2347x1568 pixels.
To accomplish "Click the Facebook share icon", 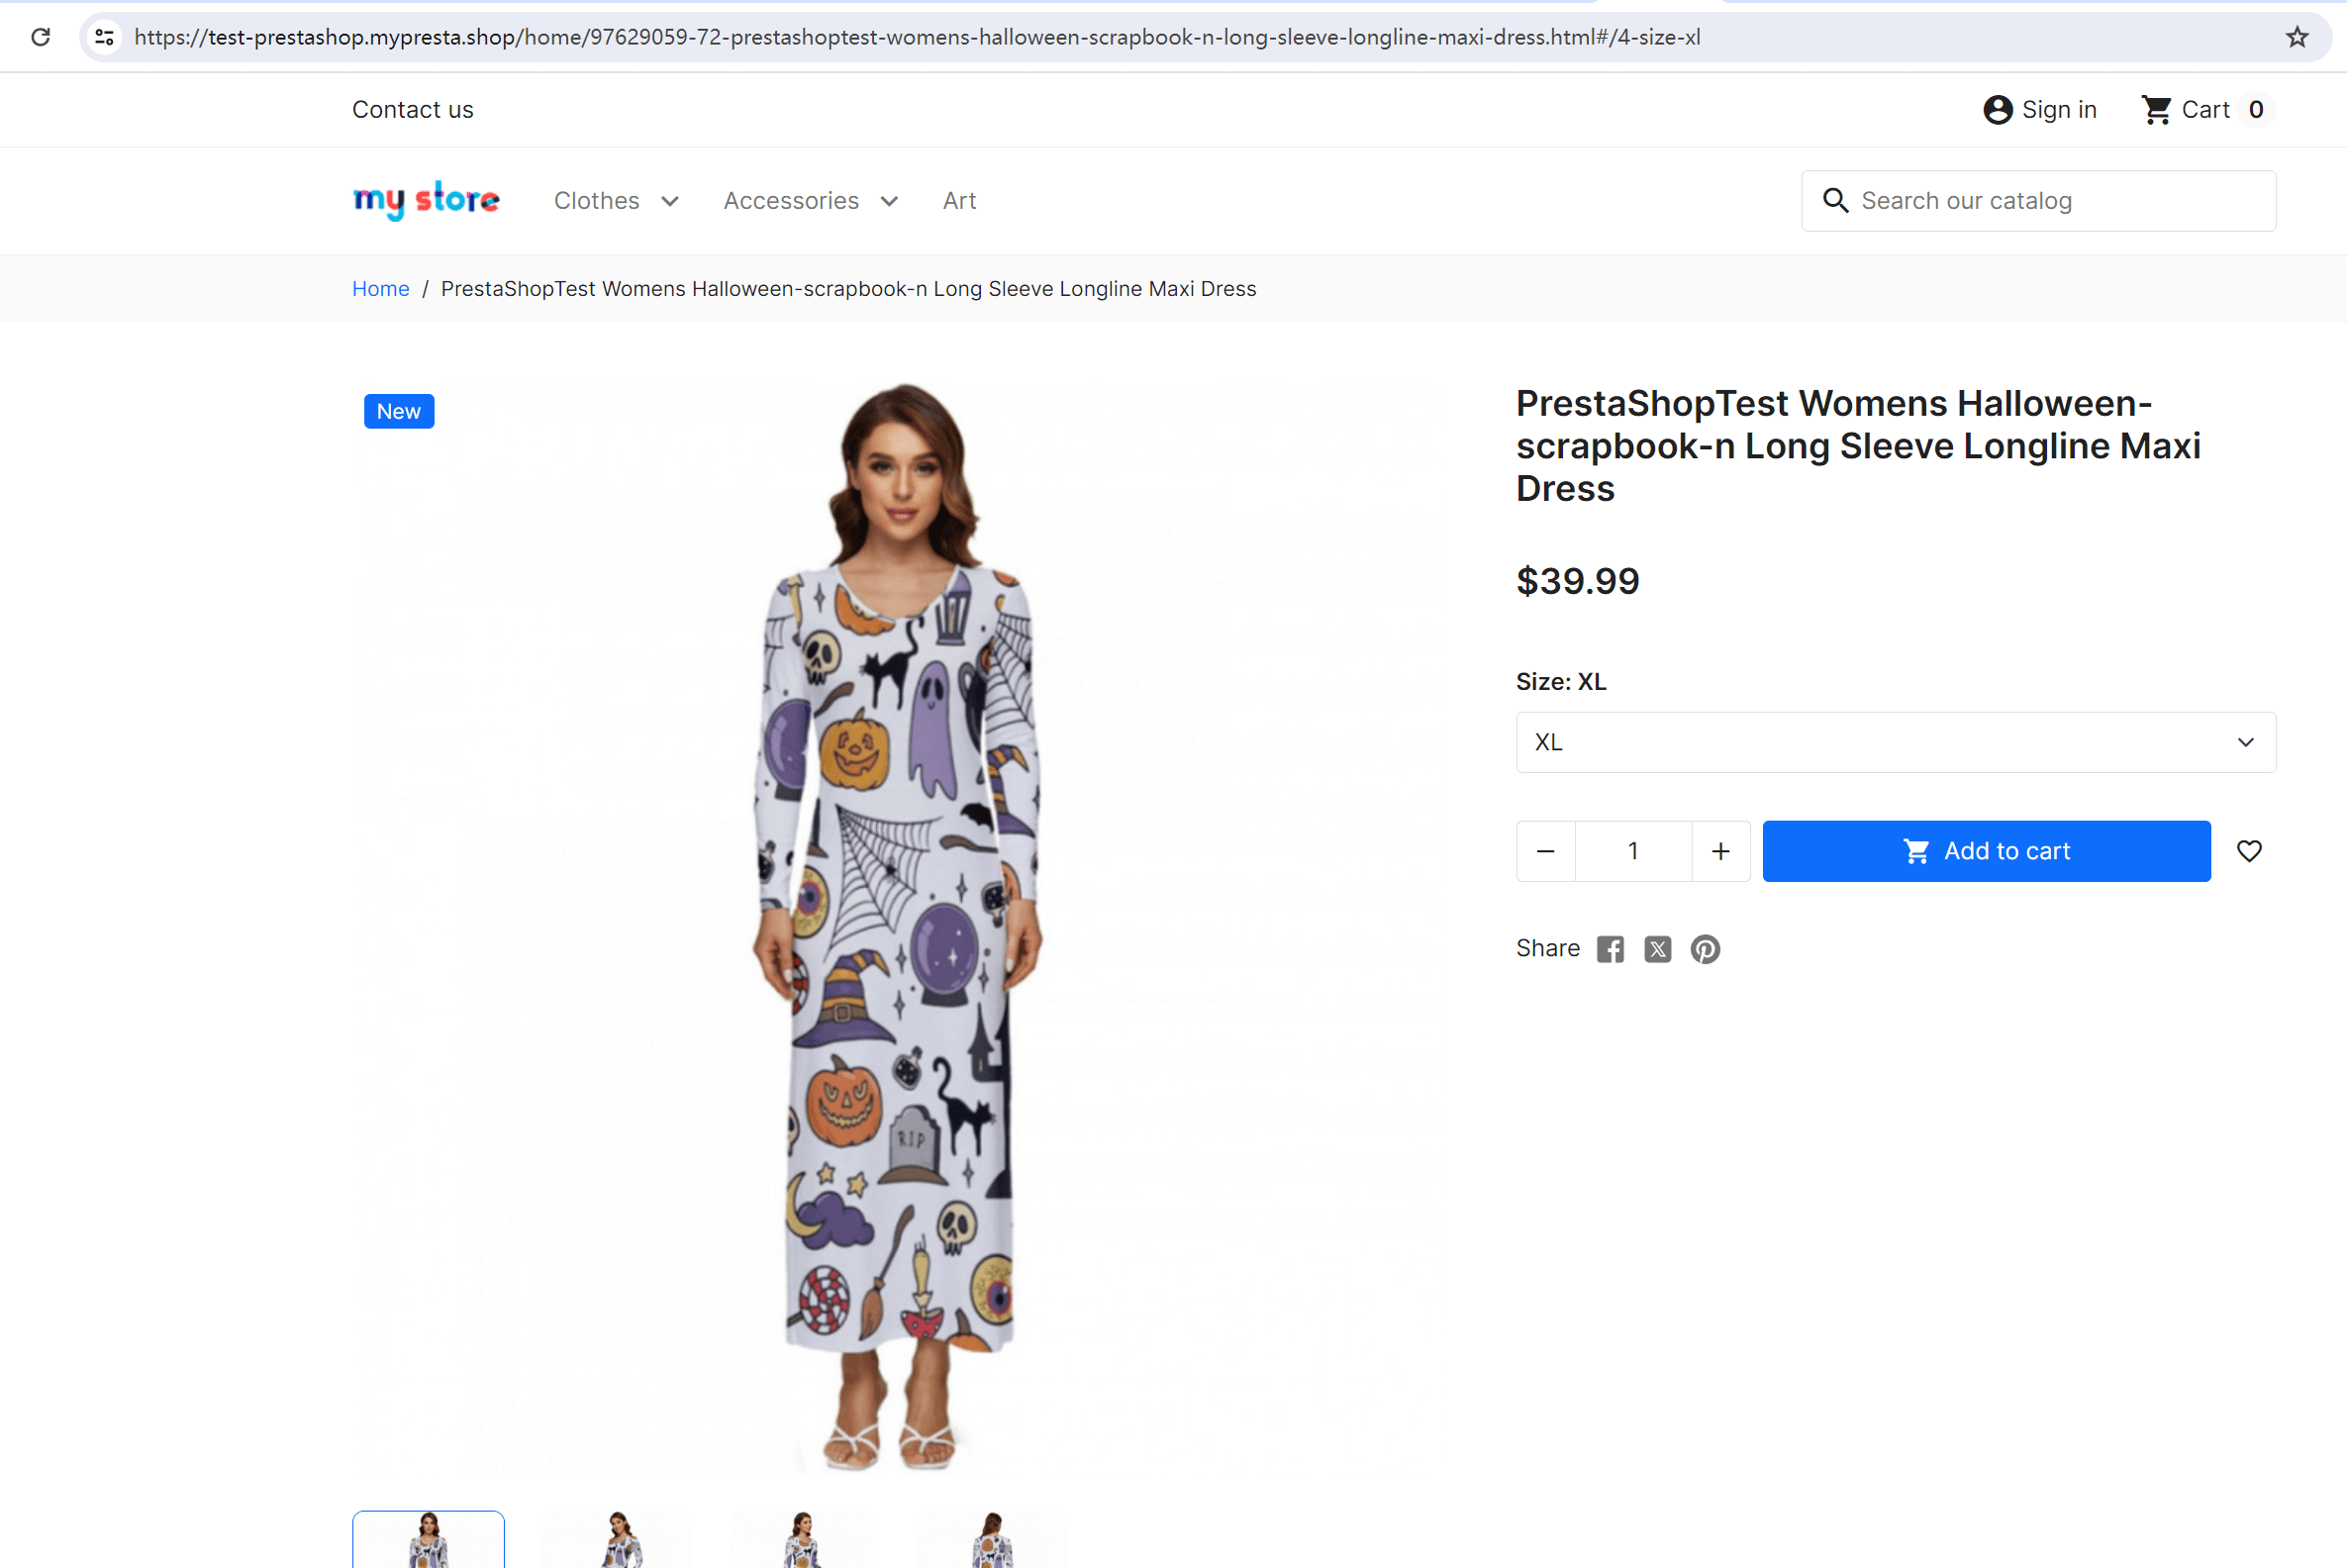I will 1609,948.
